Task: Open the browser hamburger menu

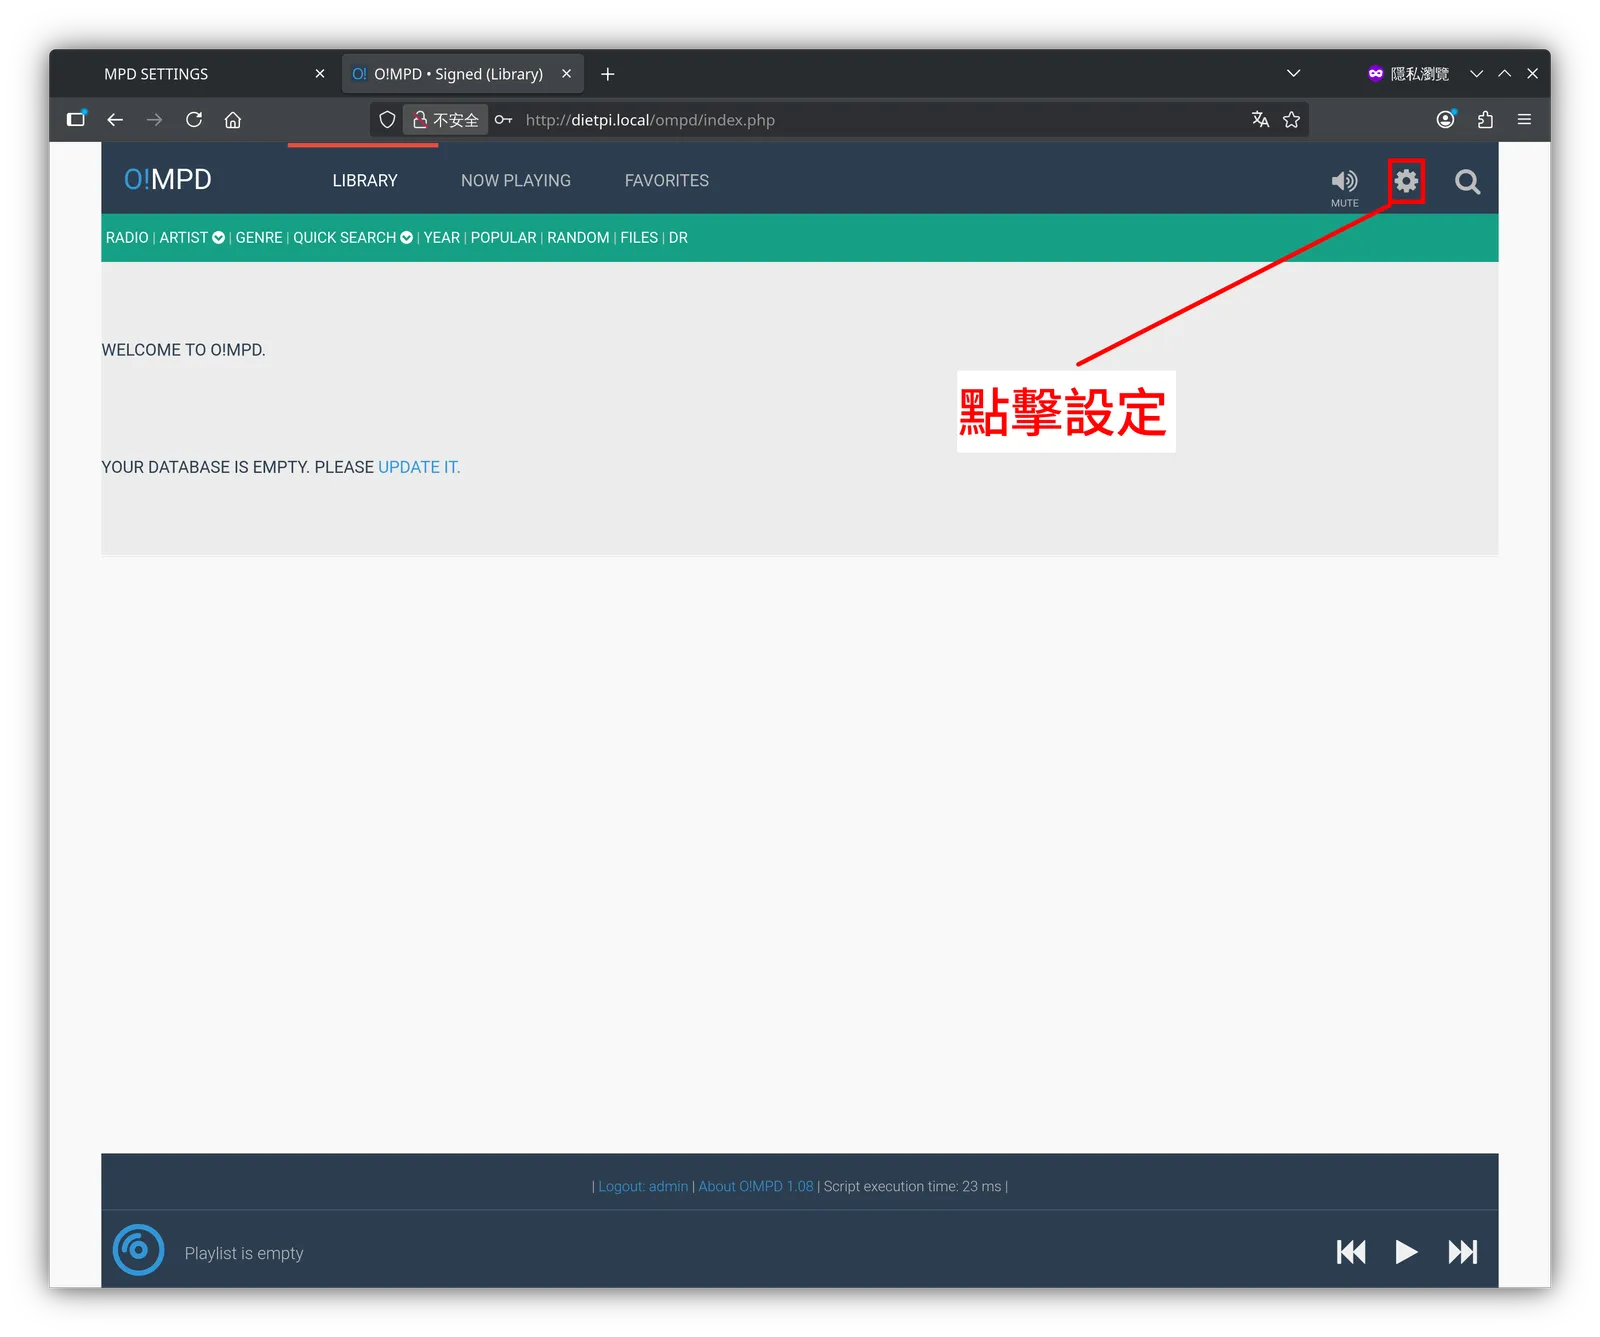Action: coord(1524,120)
